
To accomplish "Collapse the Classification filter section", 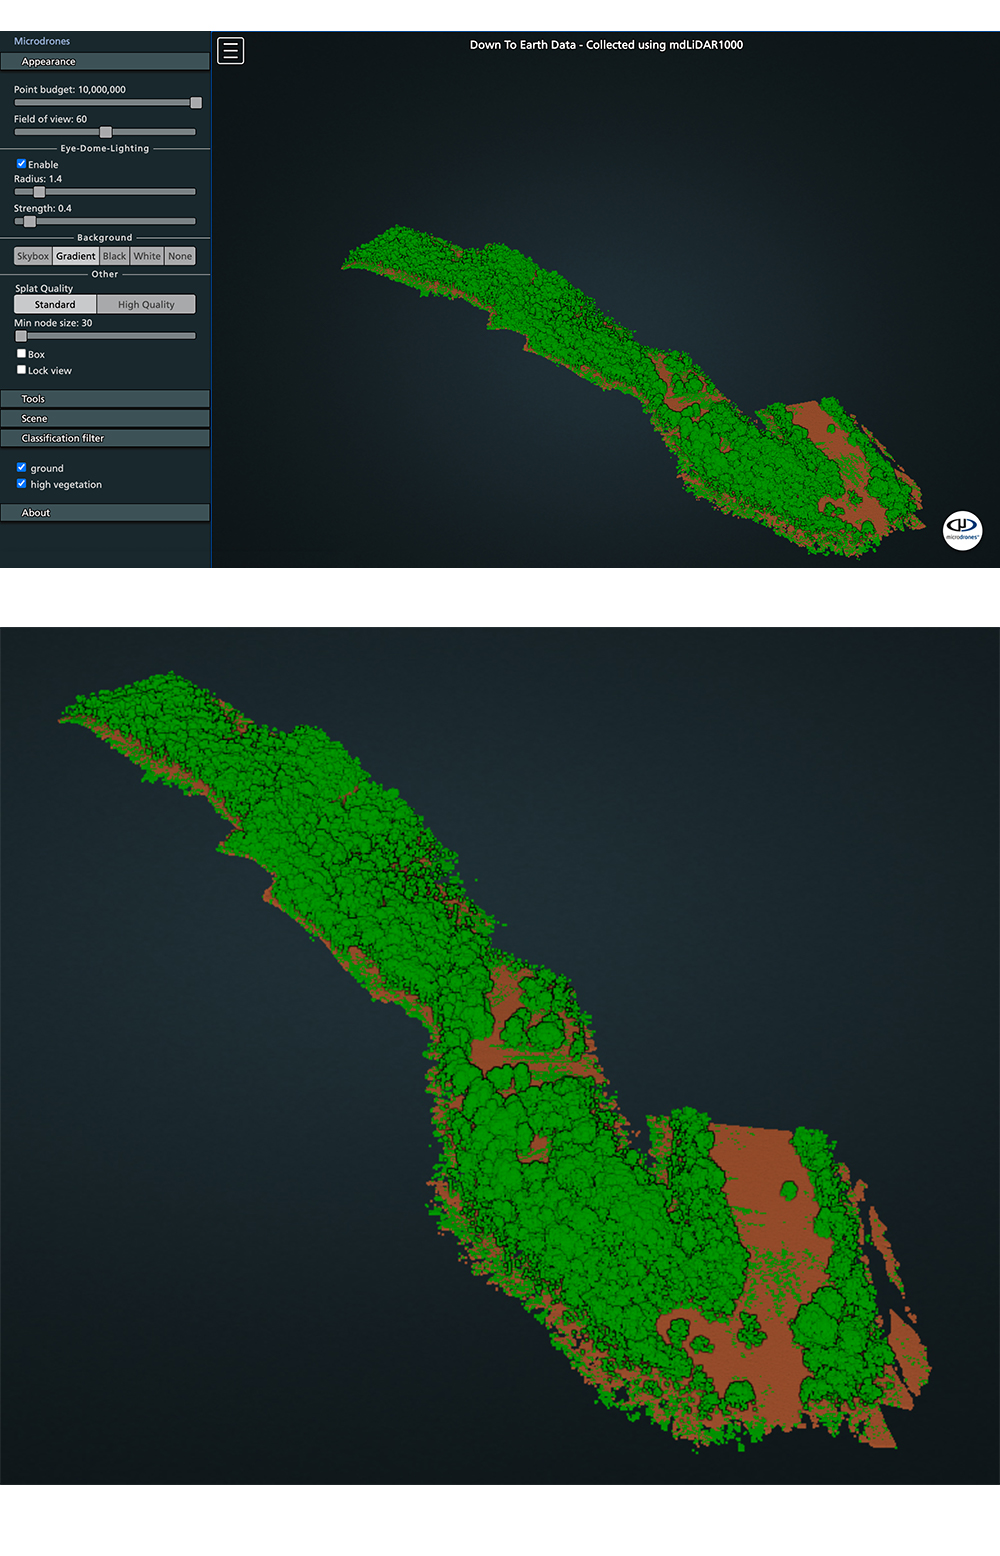I will coord(105,438).
